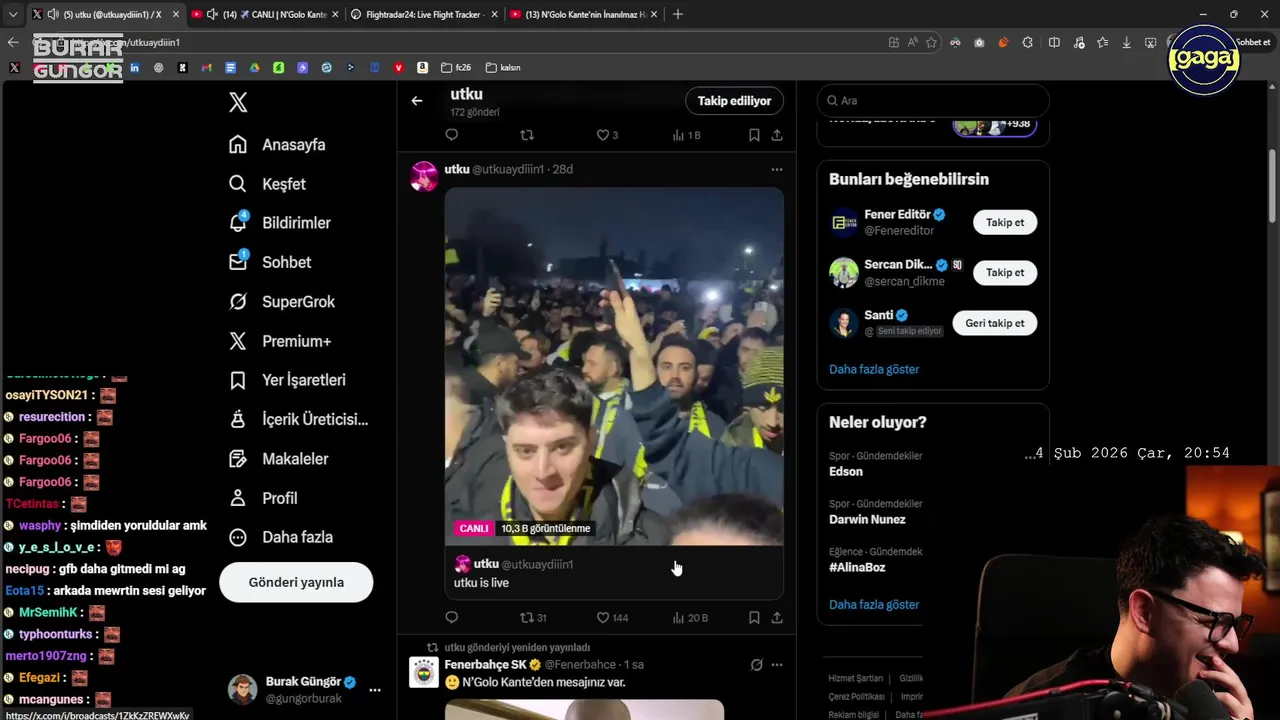Image resolution: width=1280 pixels, height=720 pixels.
Task: Switch to N'Golo Kante'nin İnanılmaz tab
Action: (583, 14)
